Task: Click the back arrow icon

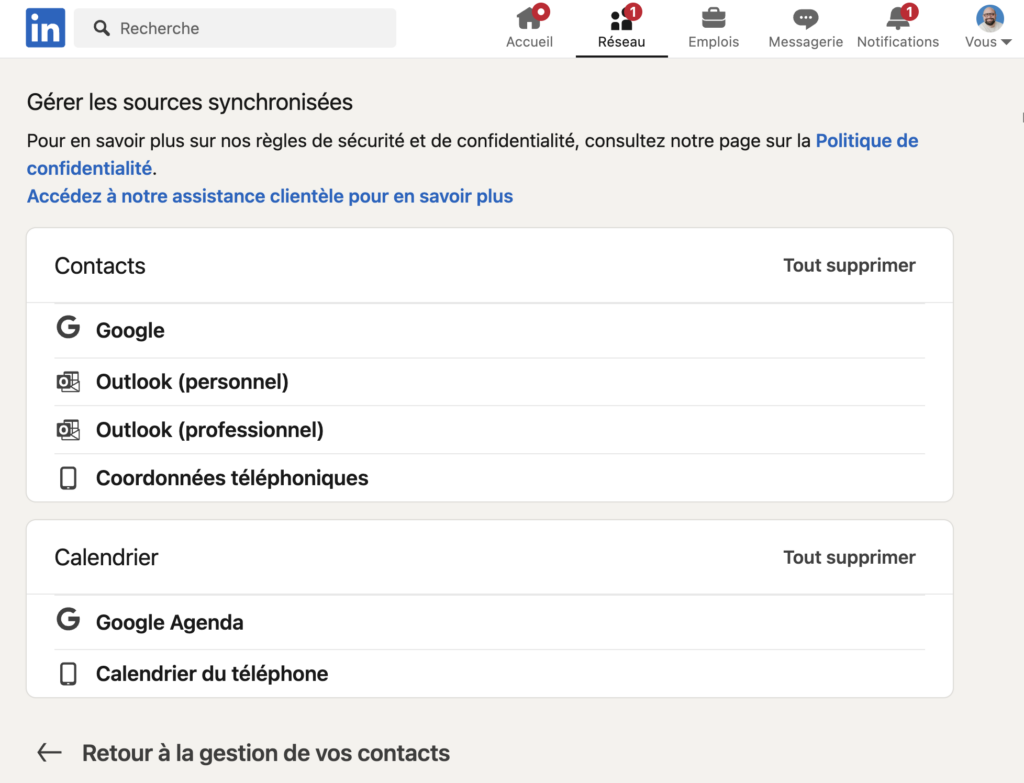Action: [49, 752]
